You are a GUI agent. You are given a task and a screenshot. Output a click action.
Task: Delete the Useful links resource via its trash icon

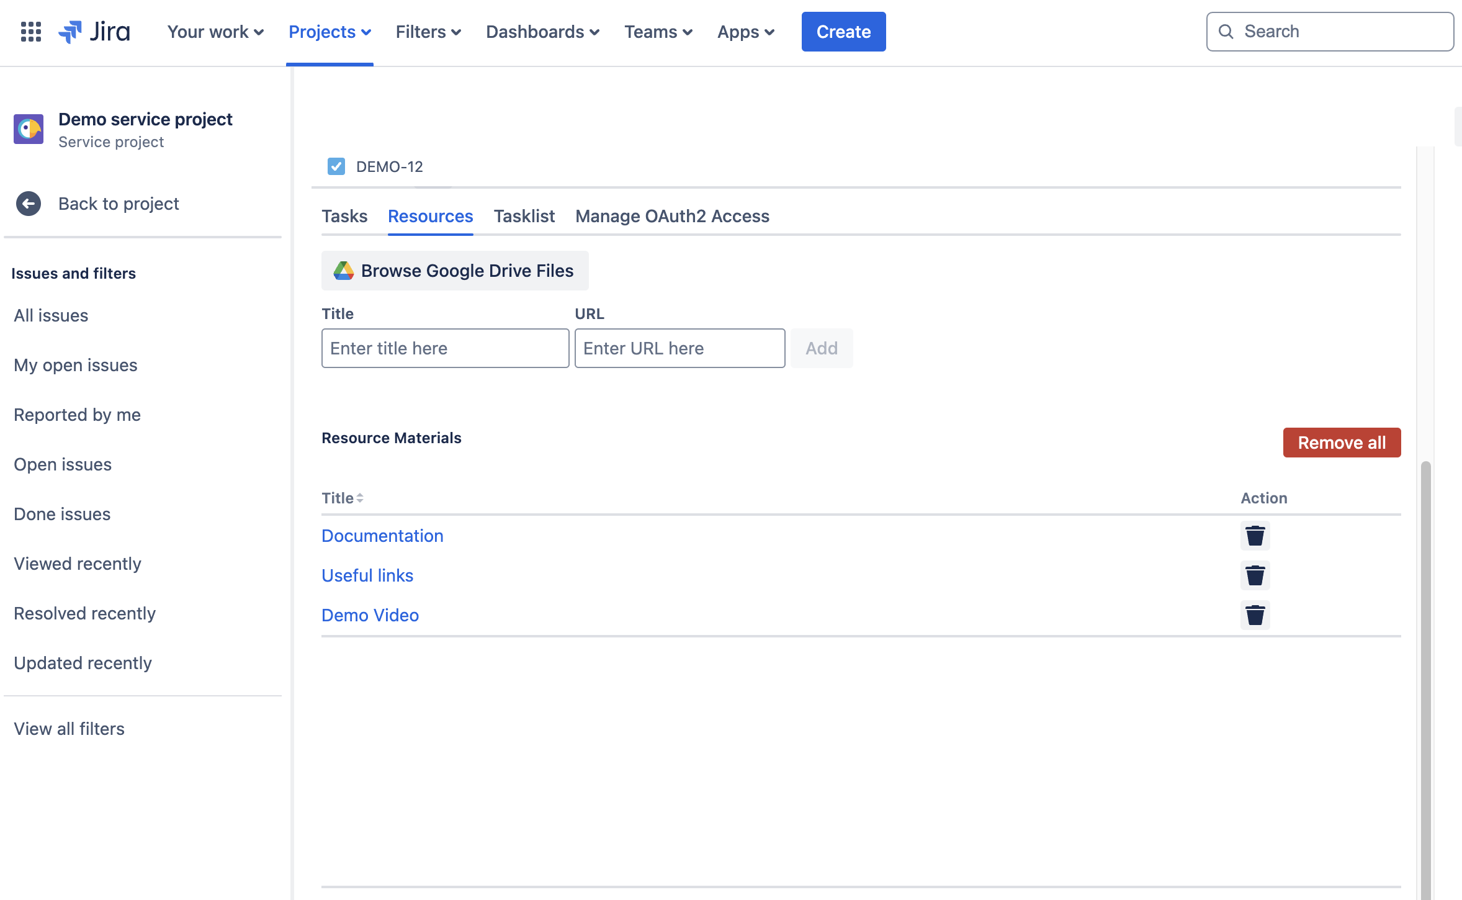click(1255, 575)
